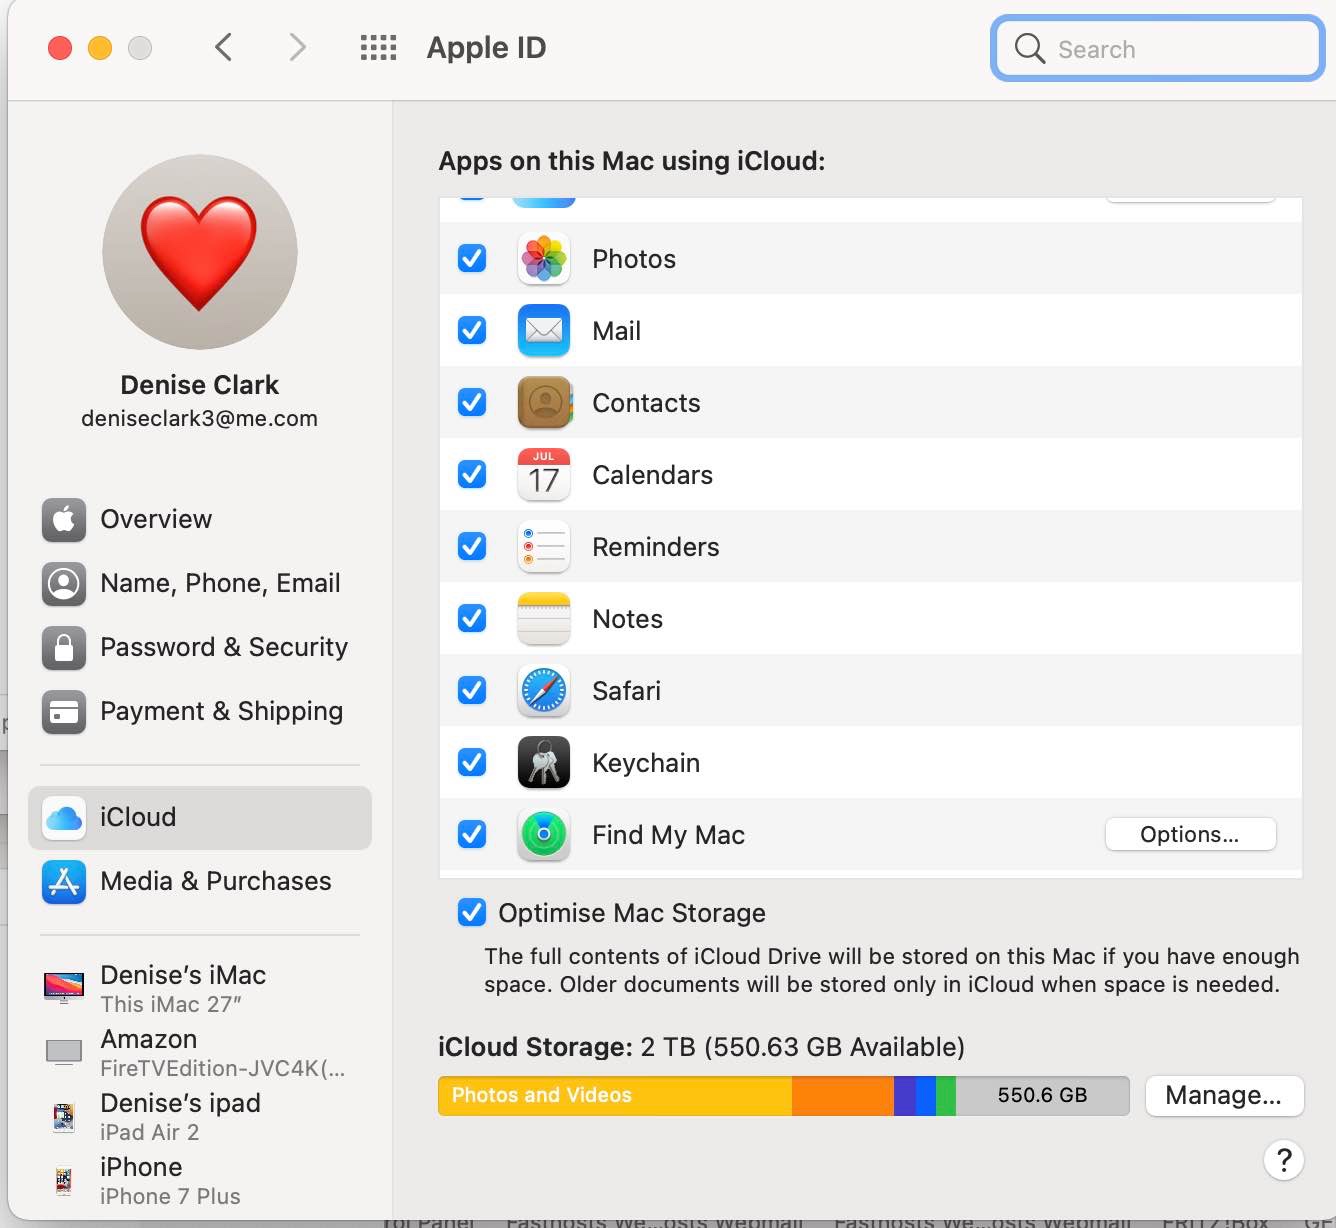Click the search magnifying glass icon
The width and height of the screenshot is (1336, 1228).
(1029, 48)
